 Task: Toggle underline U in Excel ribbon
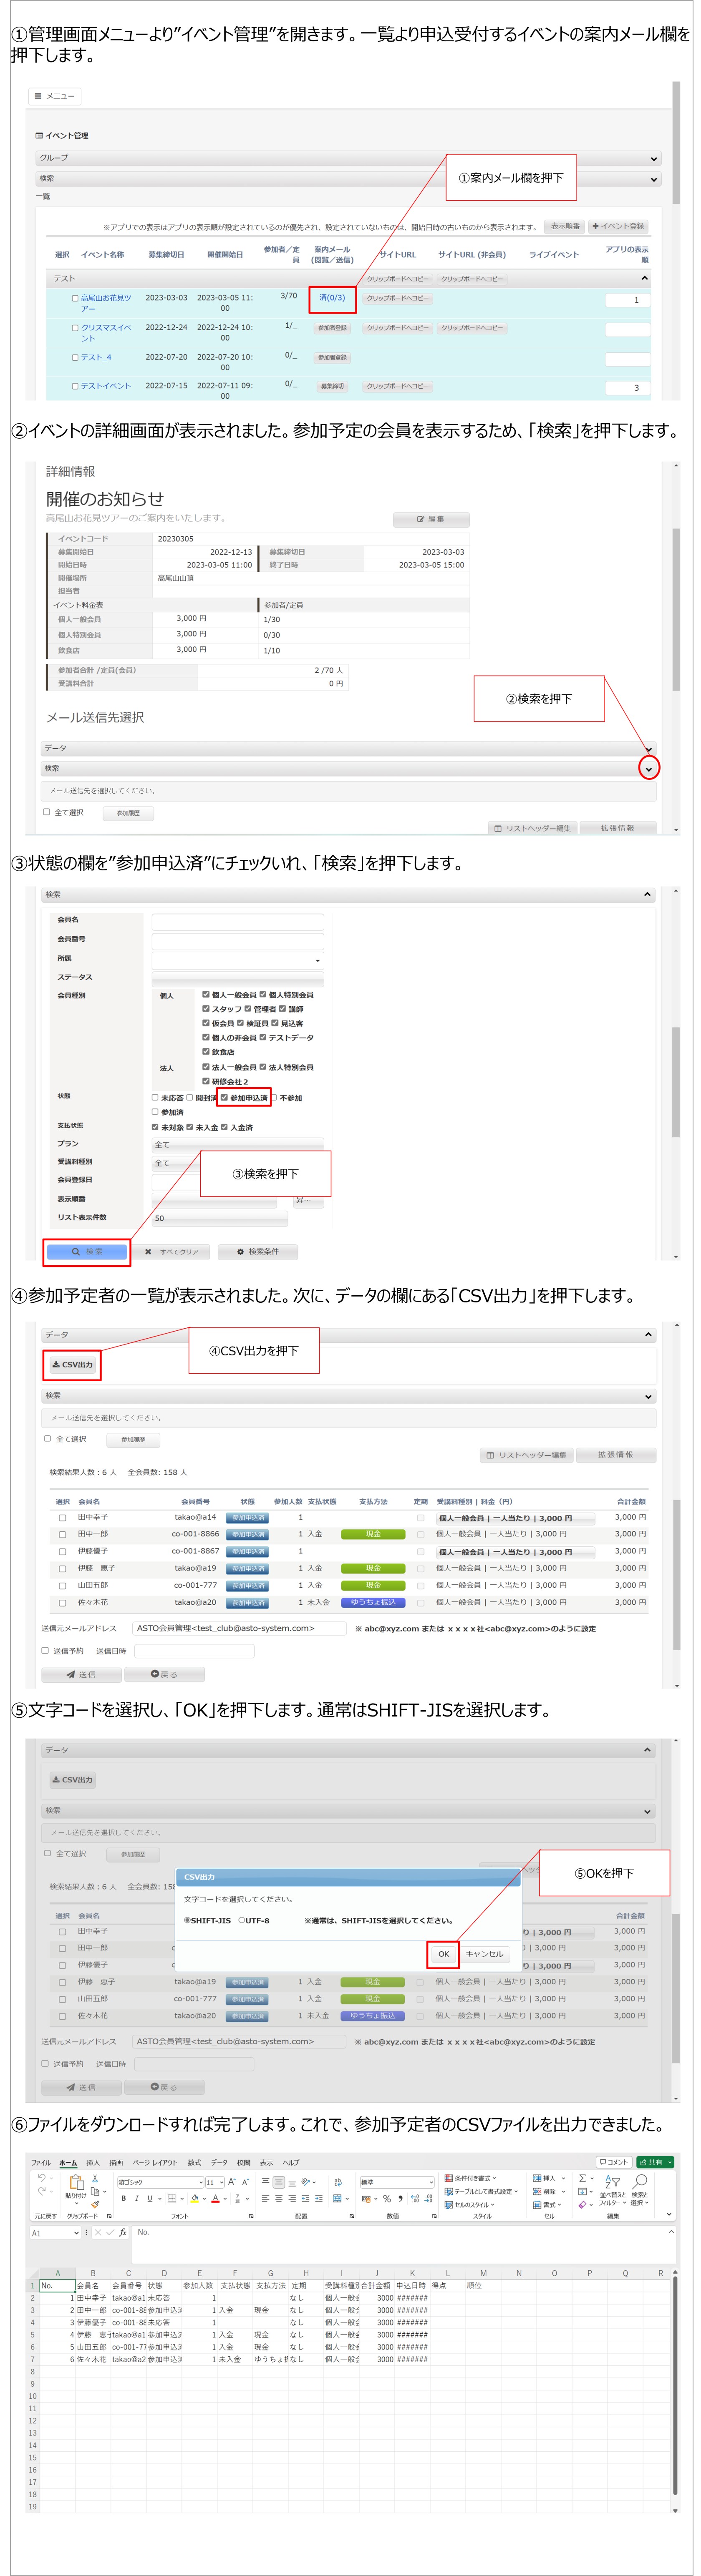149,2198
